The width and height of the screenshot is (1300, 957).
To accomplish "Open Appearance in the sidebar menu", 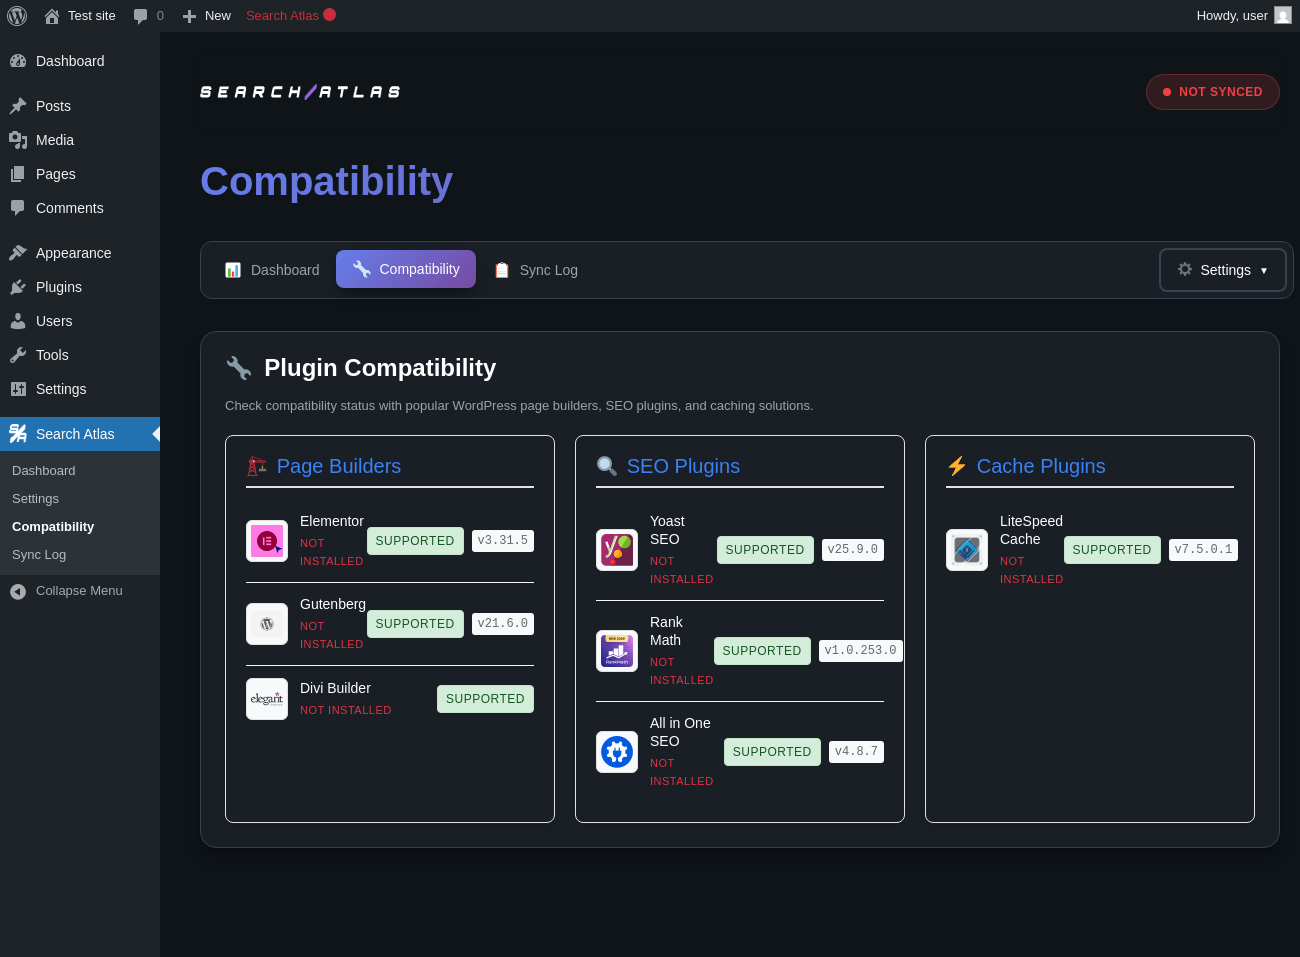I will click(73, 253).
